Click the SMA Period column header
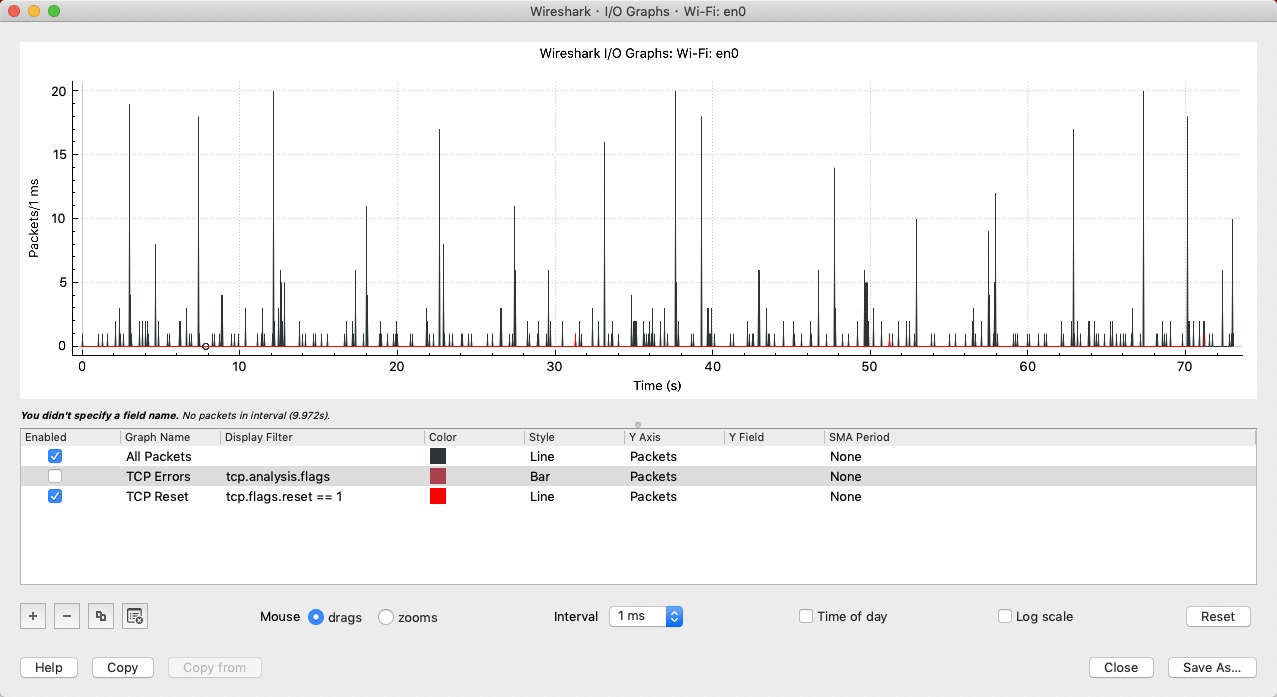This screenshot has height=697, width=1277. [859, 437]
